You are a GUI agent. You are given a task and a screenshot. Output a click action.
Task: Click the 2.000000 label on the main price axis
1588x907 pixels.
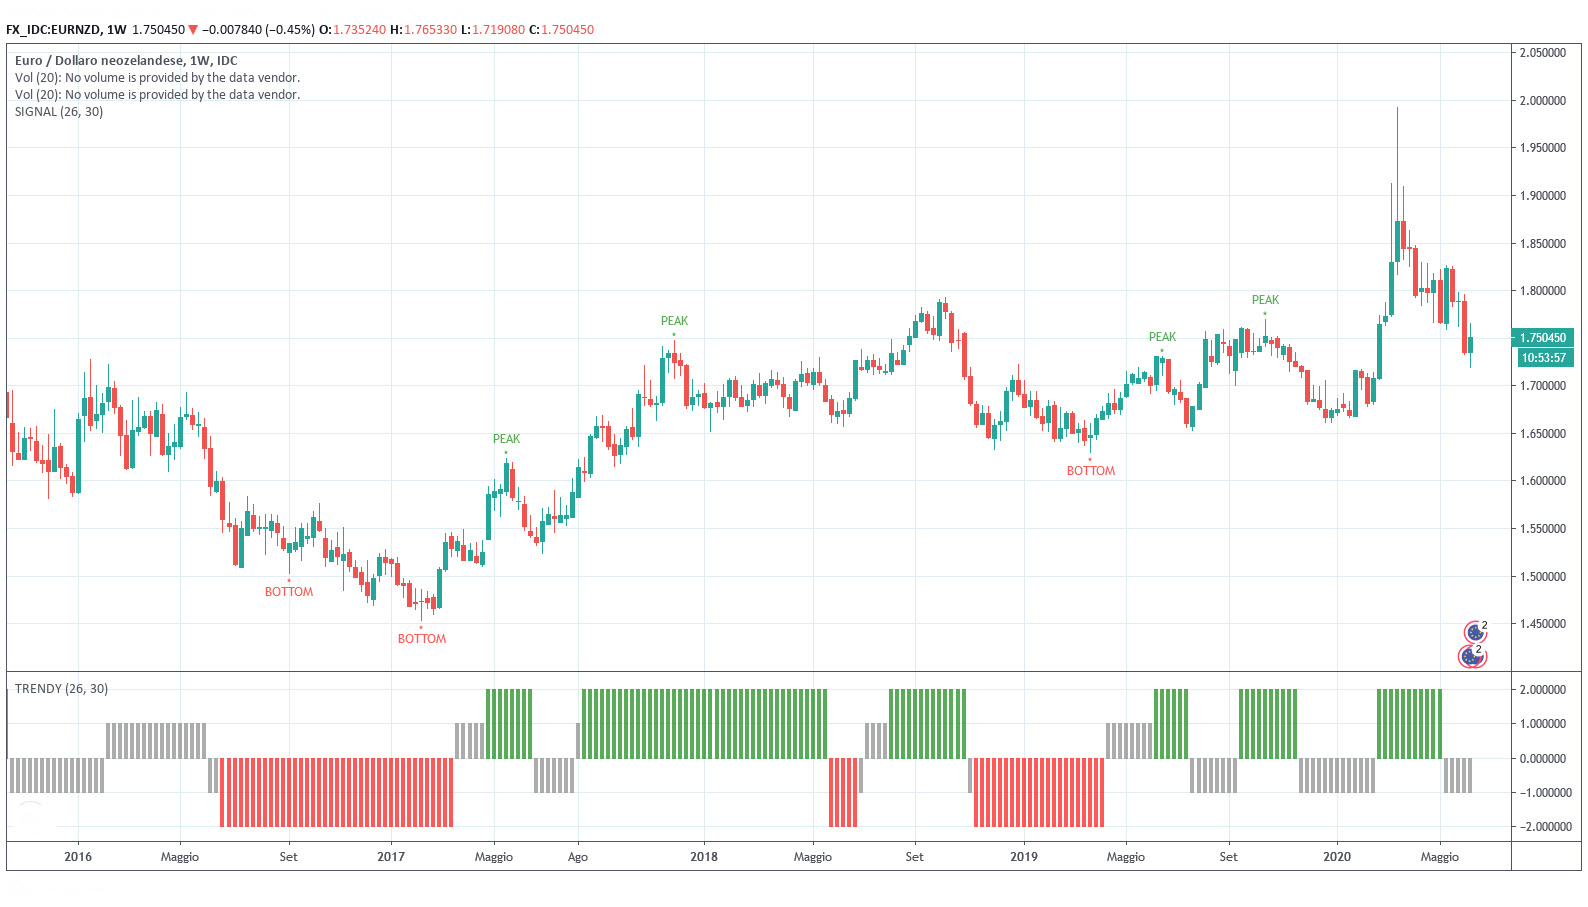click(1543, 101)
